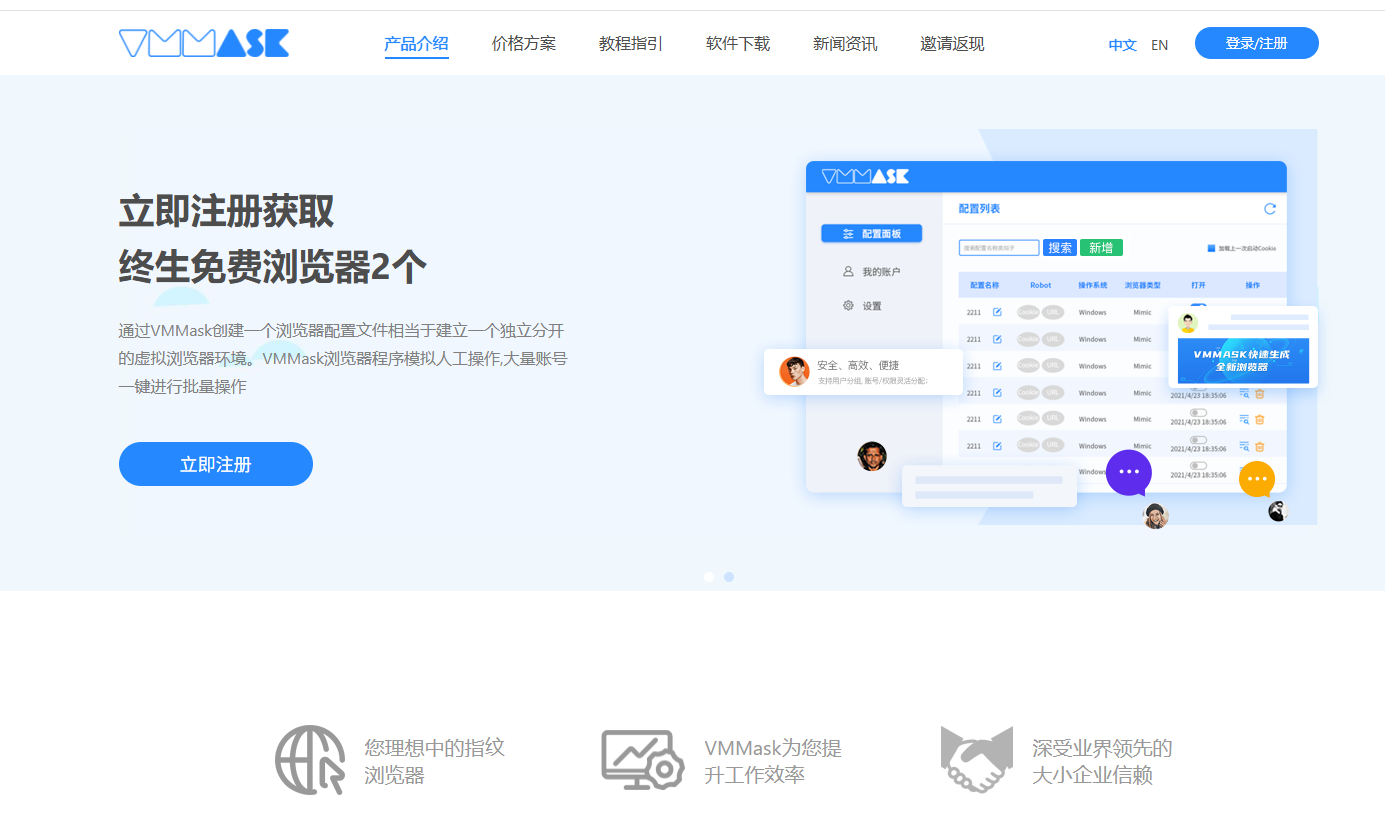
Task: Click the VMMASK logo in the page header
Action: coord(204,43)
